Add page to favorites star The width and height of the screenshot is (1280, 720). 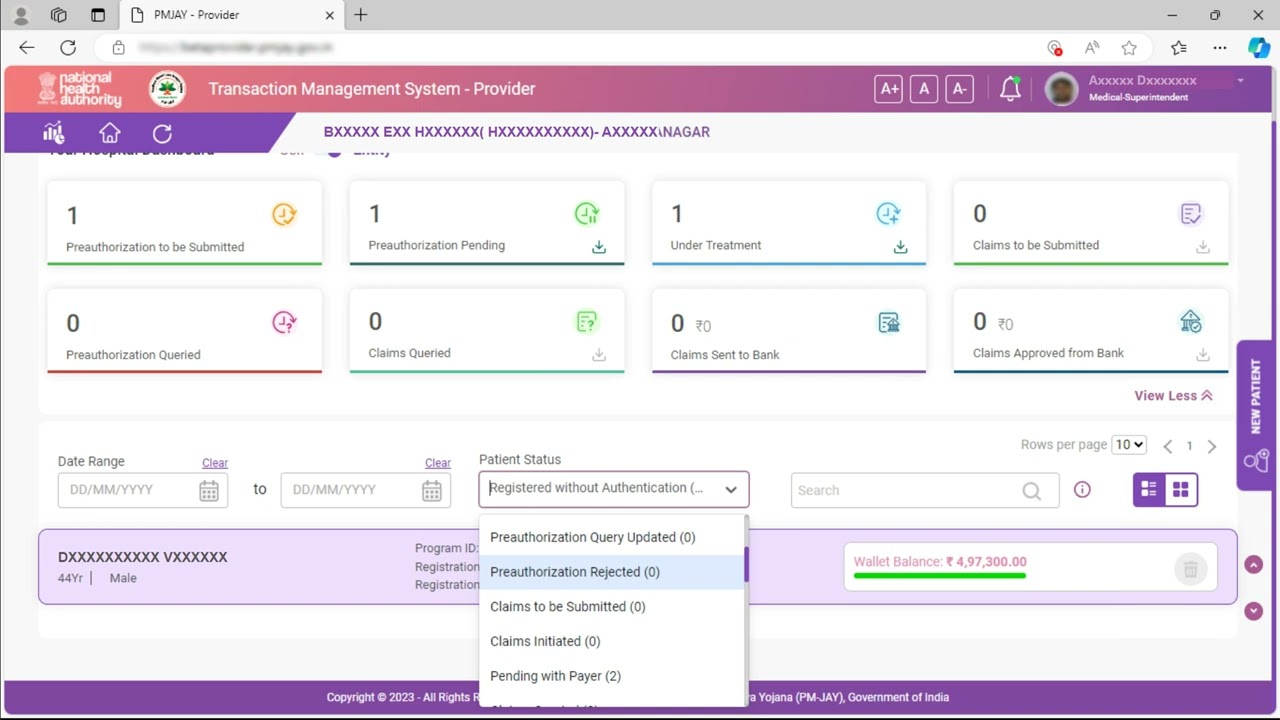point(1129,48)
